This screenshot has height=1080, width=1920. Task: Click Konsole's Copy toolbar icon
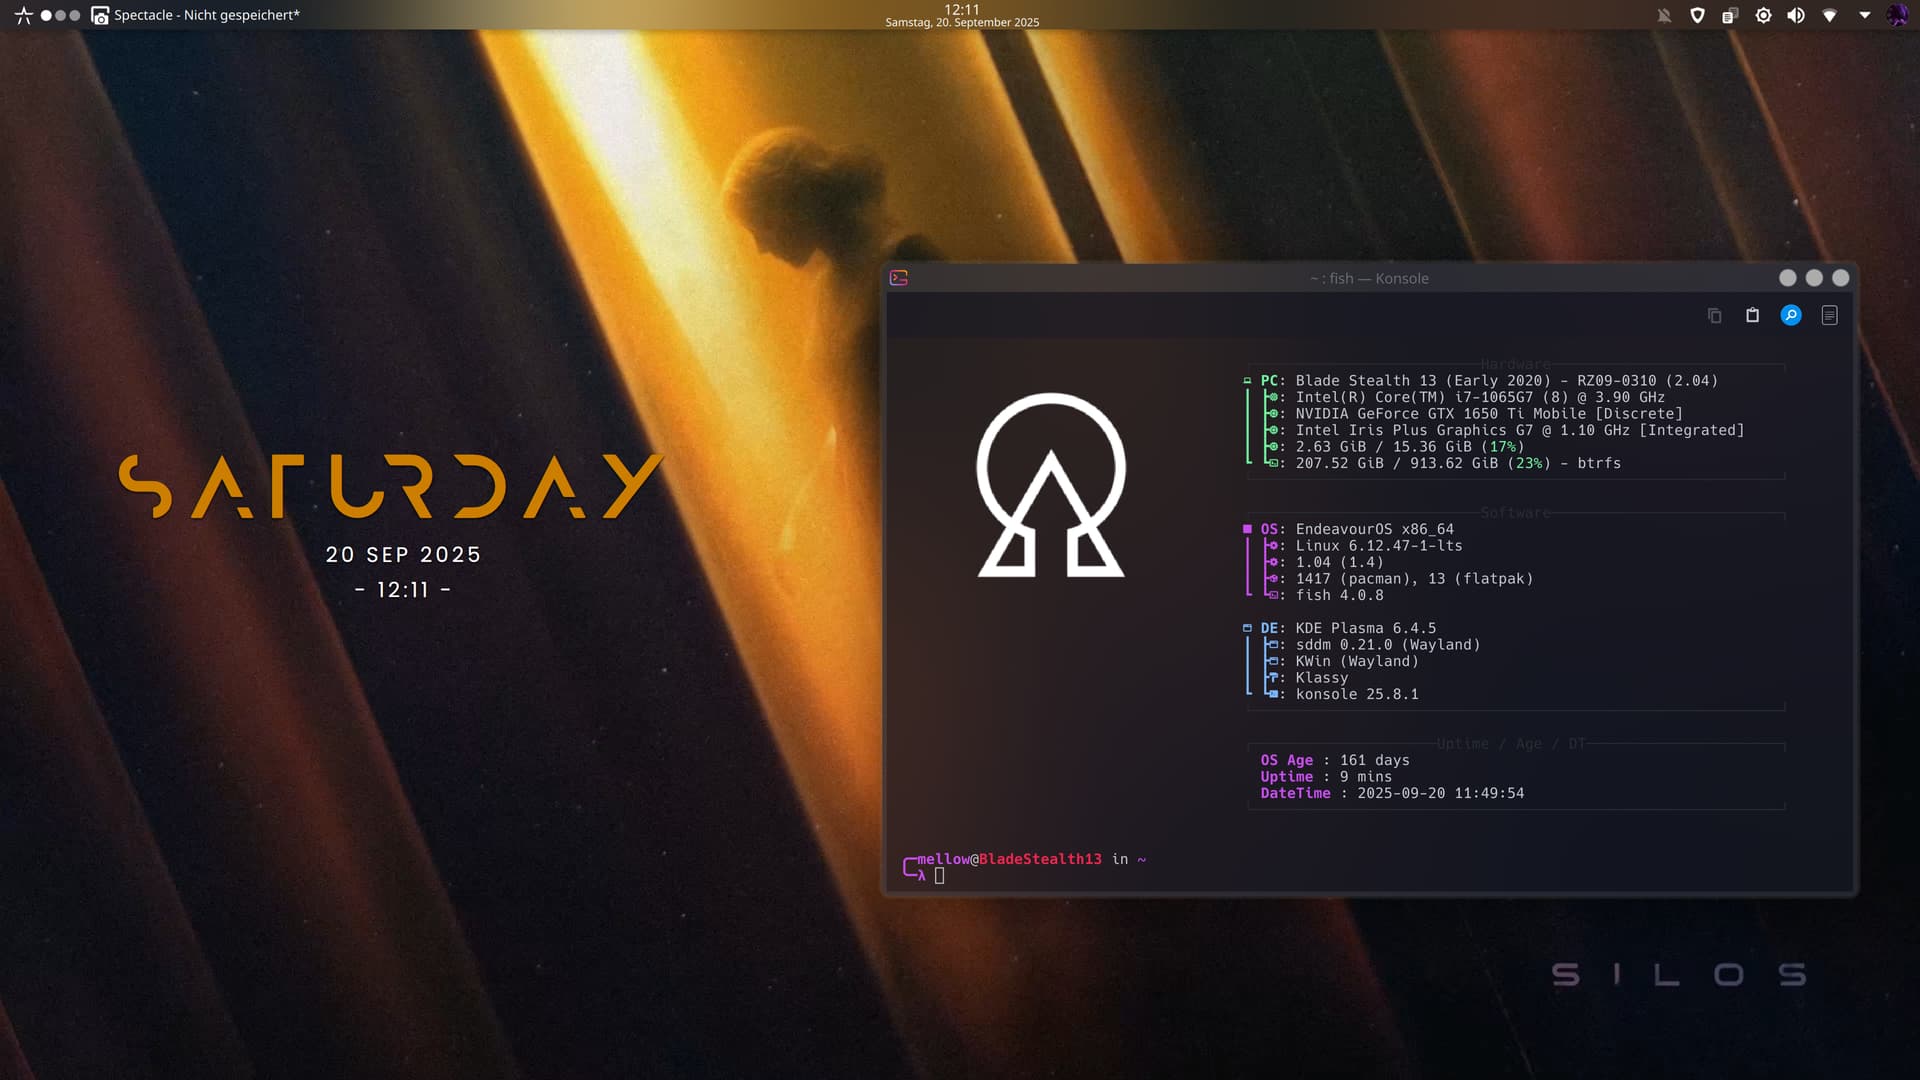click(1714, 316)
